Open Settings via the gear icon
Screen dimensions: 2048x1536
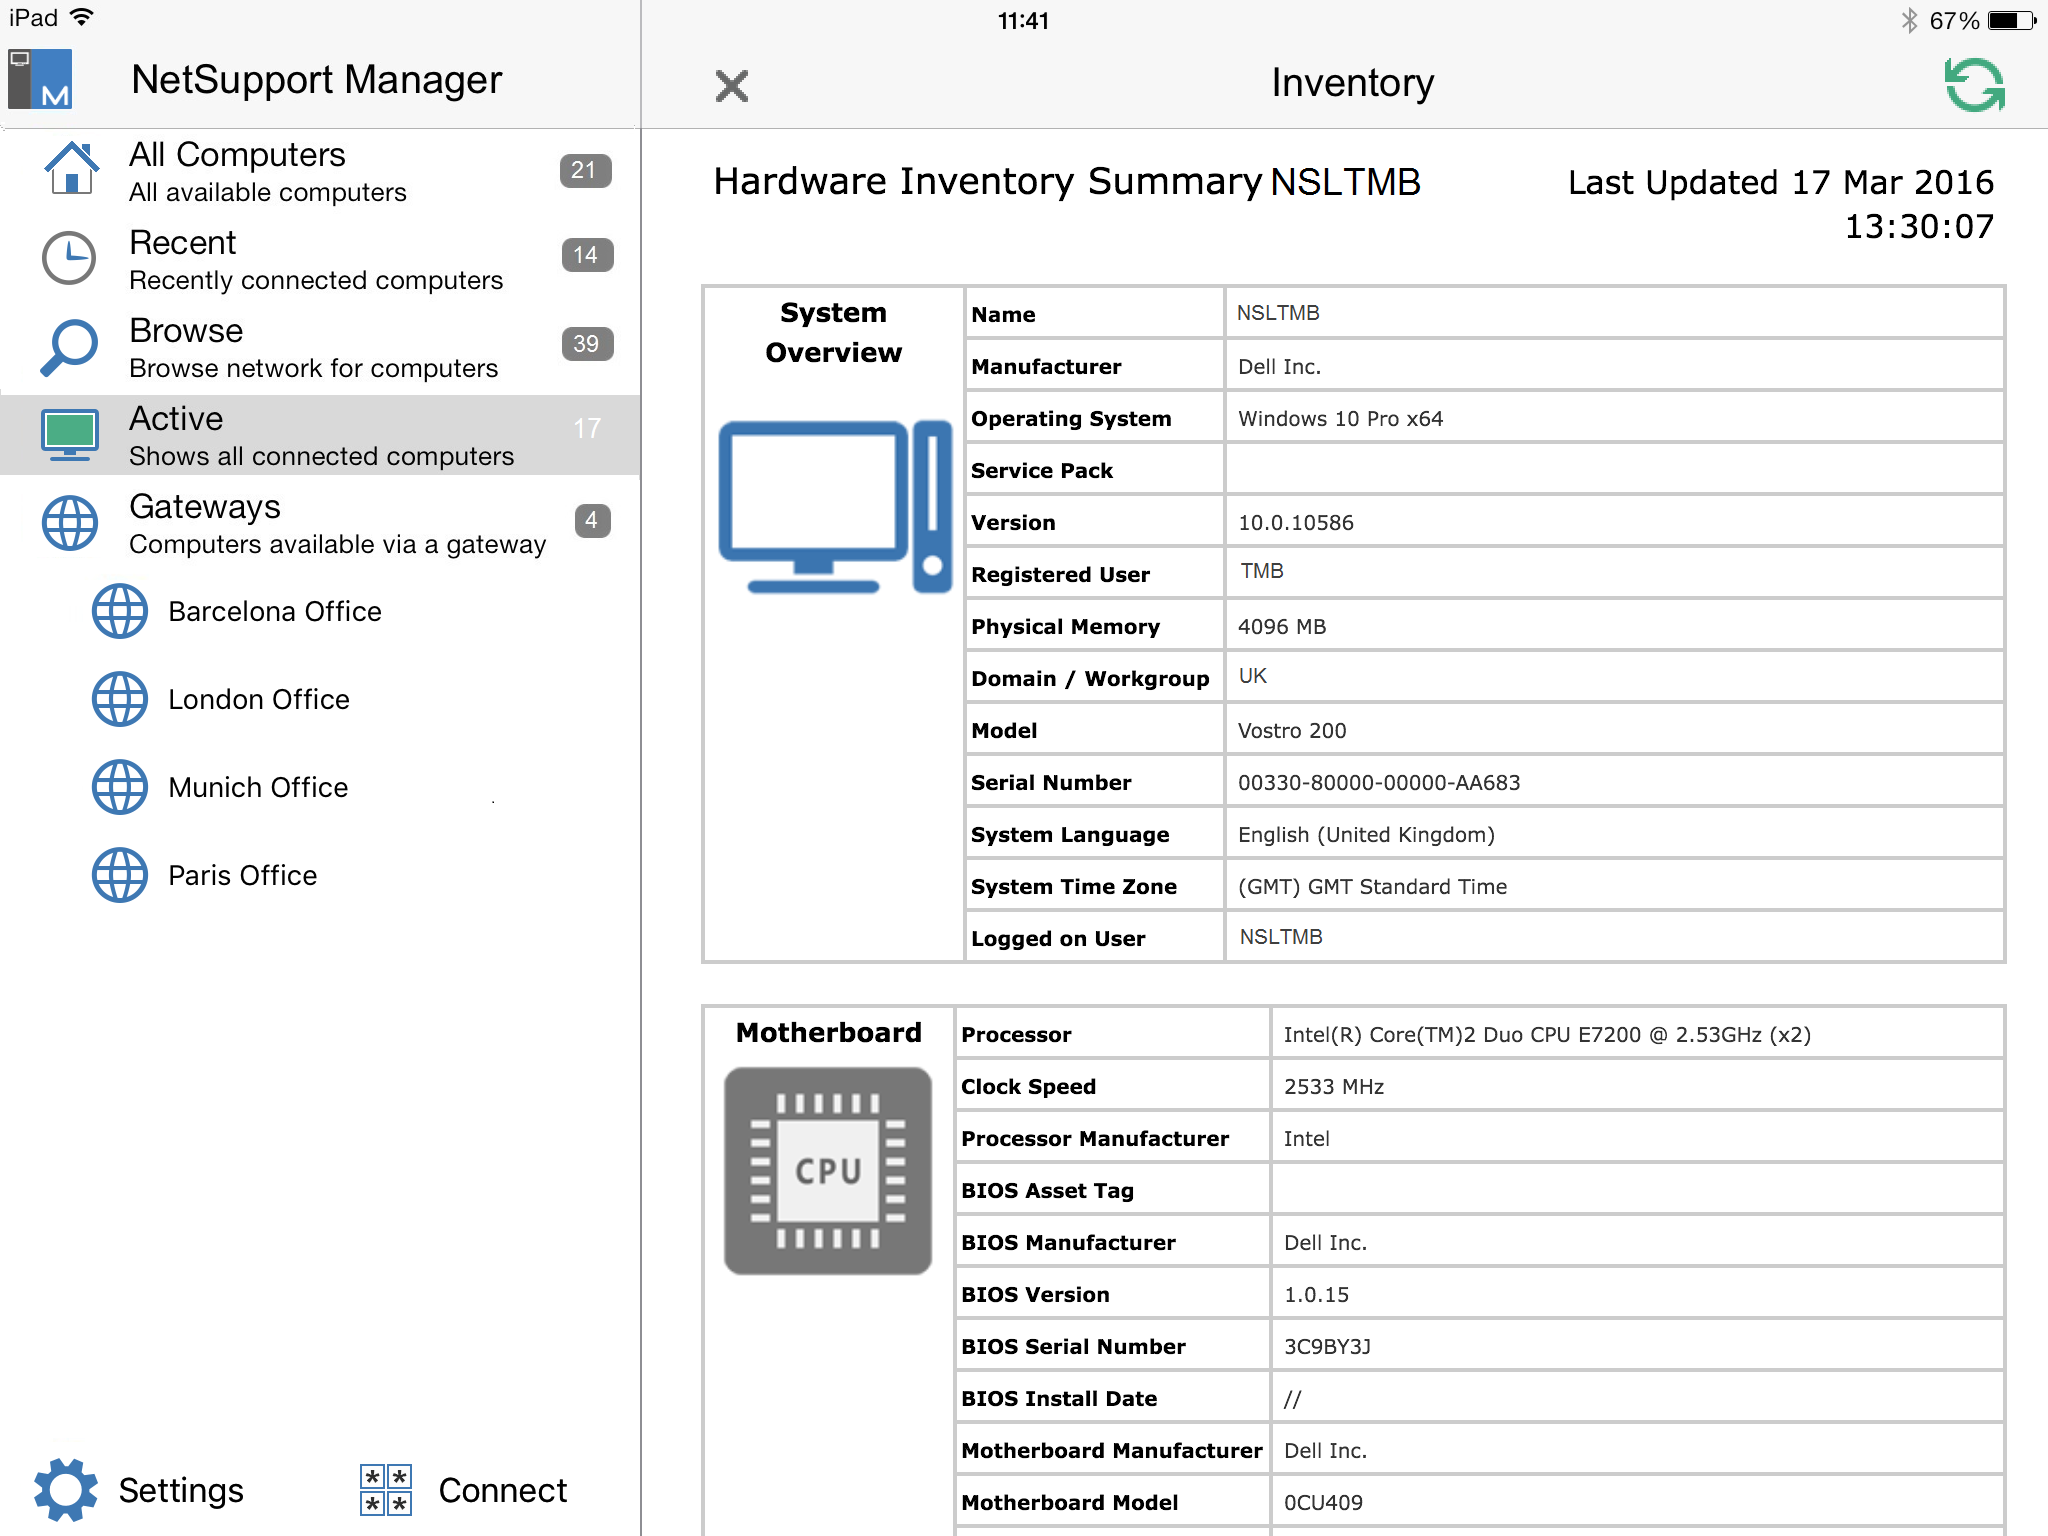point(66,1489)
